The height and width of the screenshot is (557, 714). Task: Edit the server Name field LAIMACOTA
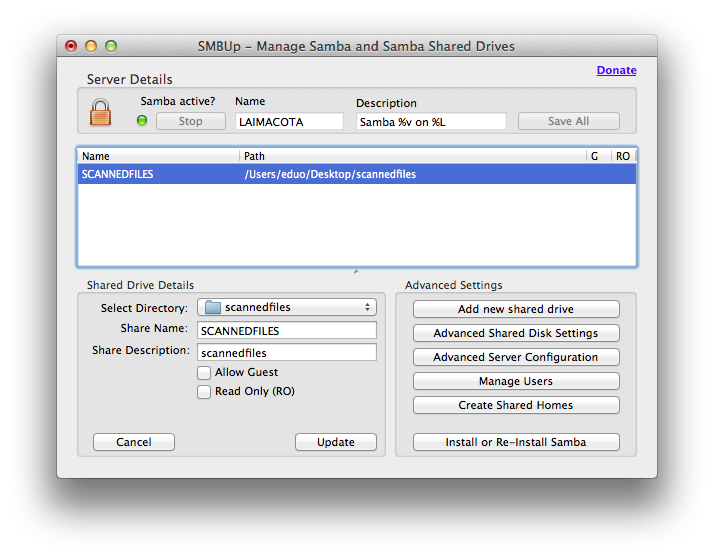tap(289, 122)
